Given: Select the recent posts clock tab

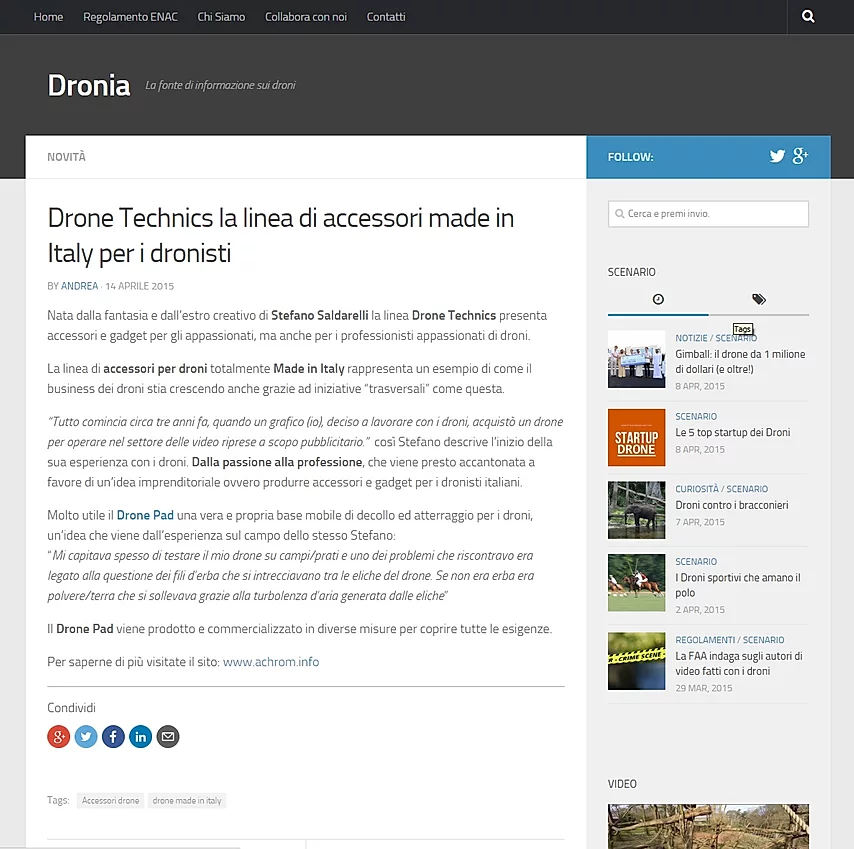Looking at the screenshot, I should [x=658, y=299].
